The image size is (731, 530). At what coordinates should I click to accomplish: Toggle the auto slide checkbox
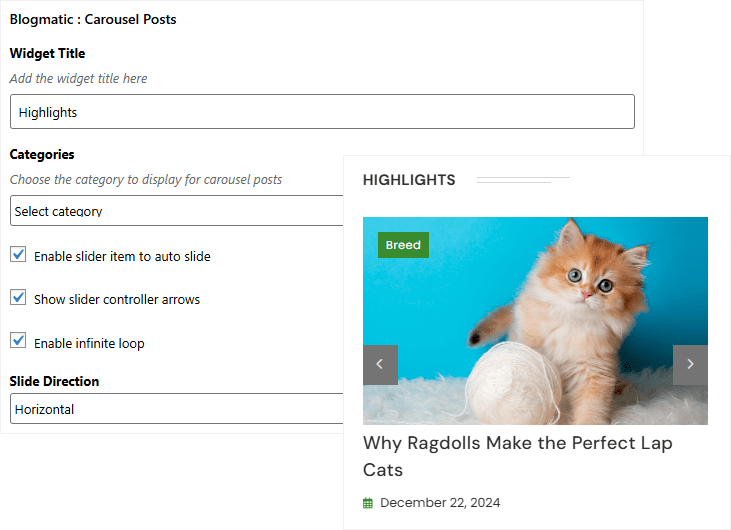[18, 255]
